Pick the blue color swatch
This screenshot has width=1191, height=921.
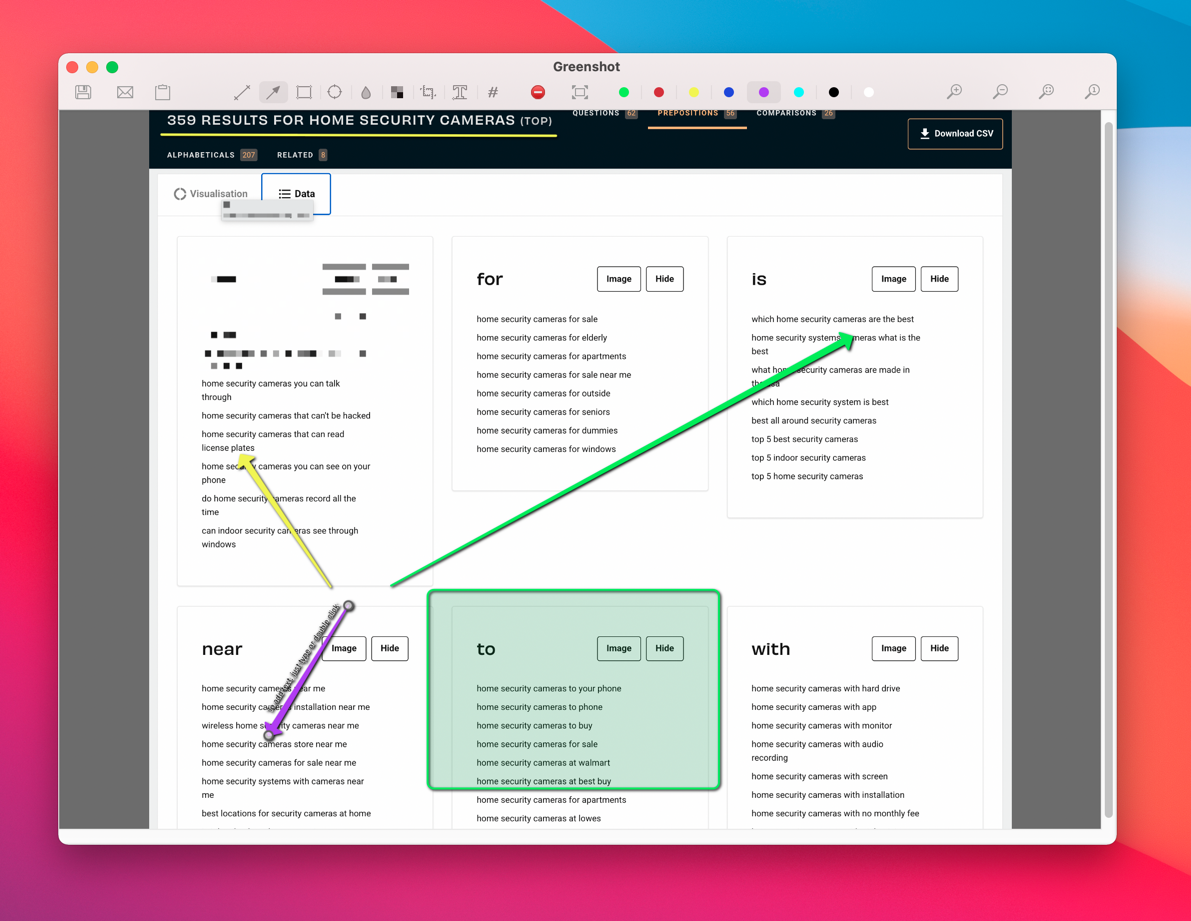tap(728, 93)
